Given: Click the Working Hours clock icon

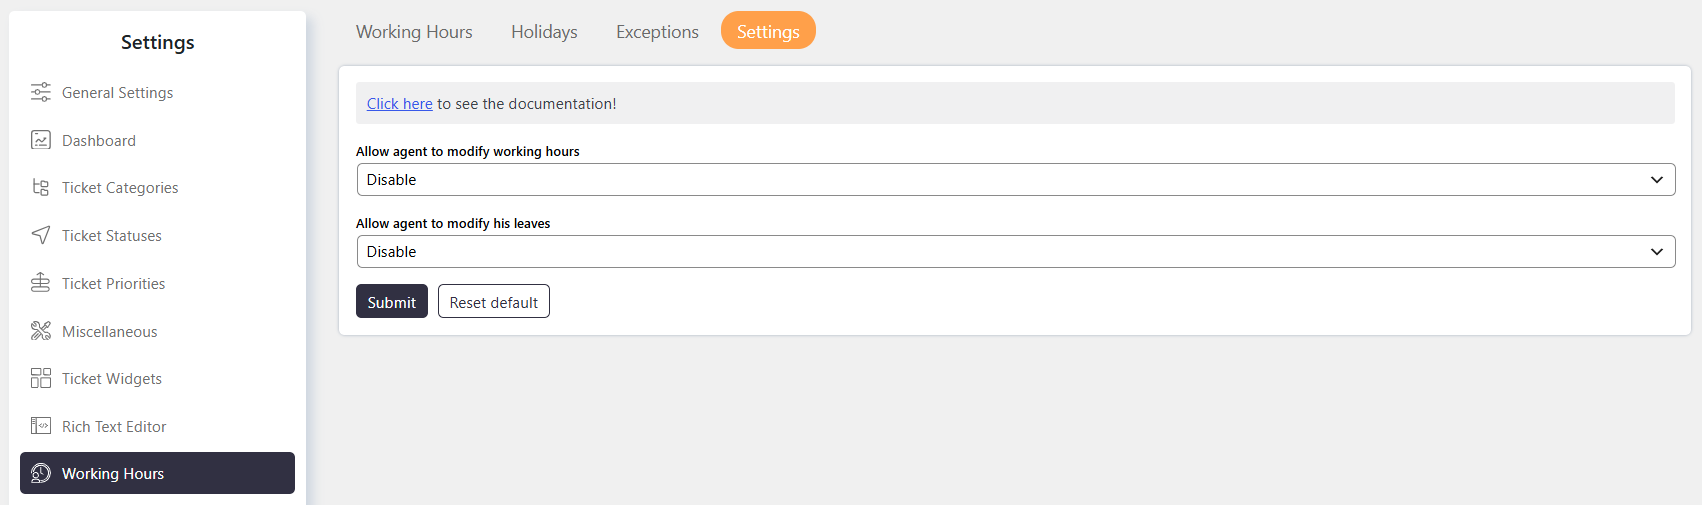Looking at the screenshot, I should coord(40,473).
